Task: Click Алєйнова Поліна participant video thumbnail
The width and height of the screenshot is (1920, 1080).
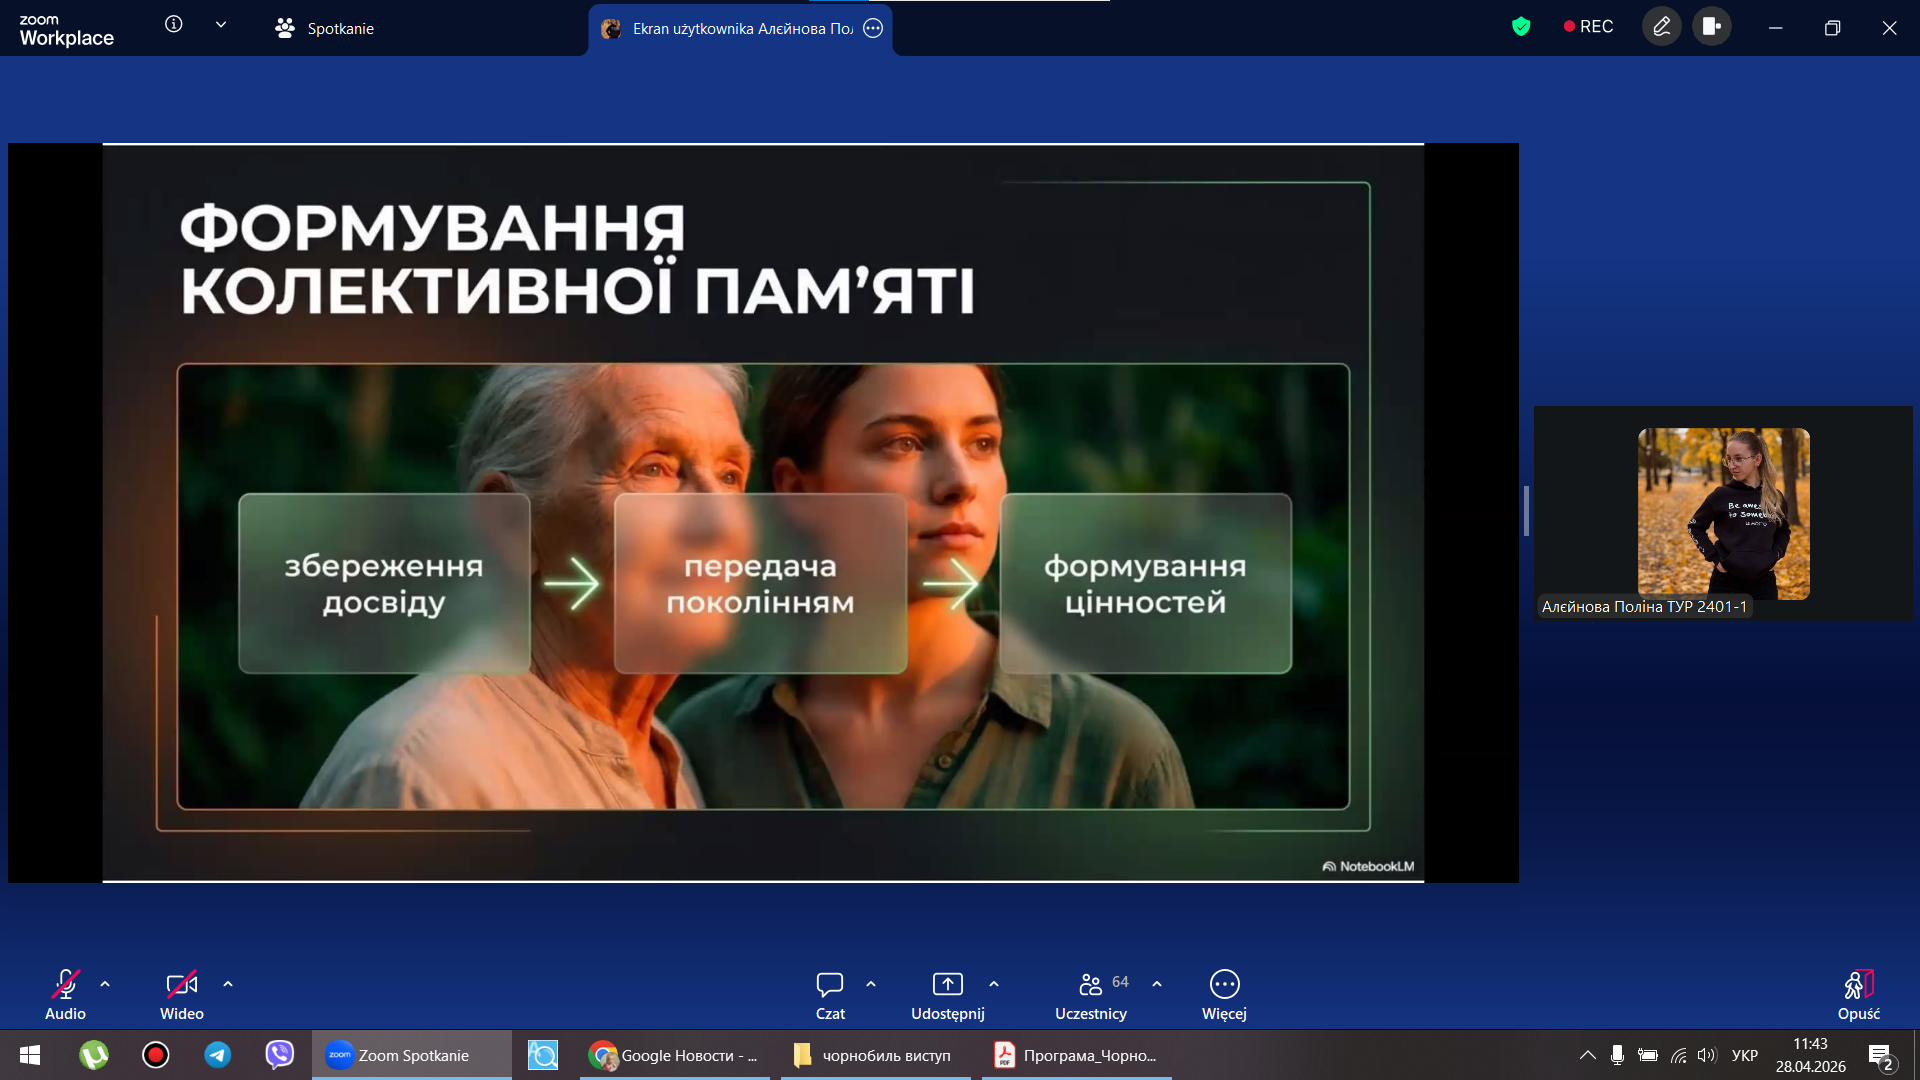Action: pyautogui.click(x=1723, y=514)
